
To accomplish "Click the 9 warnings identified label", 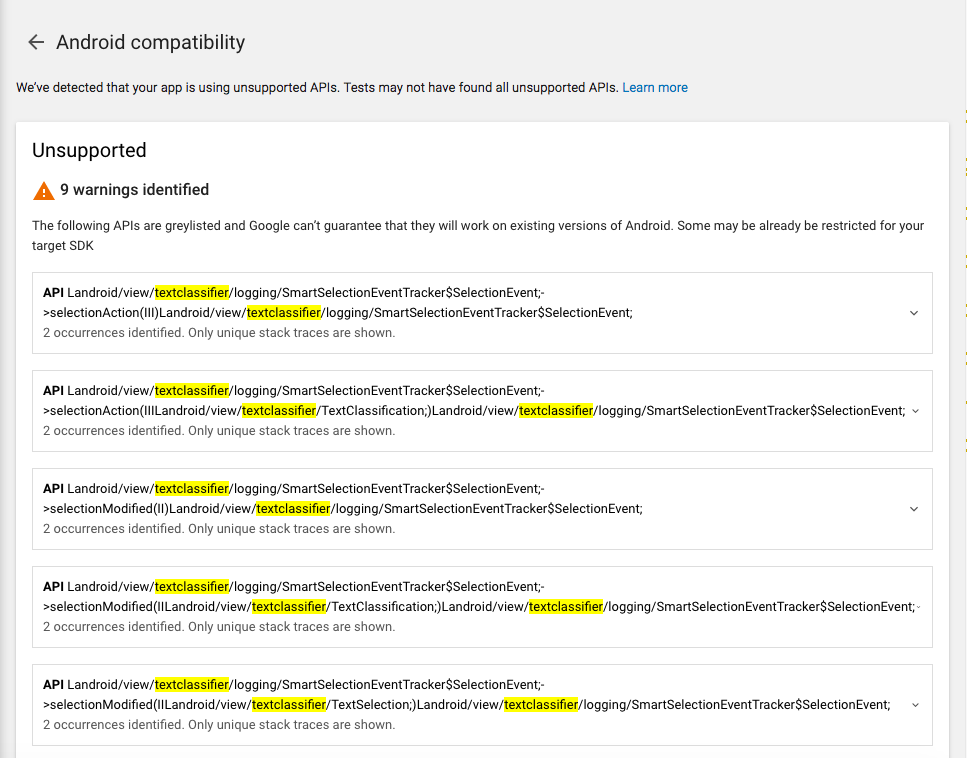I will click(134, 189).
